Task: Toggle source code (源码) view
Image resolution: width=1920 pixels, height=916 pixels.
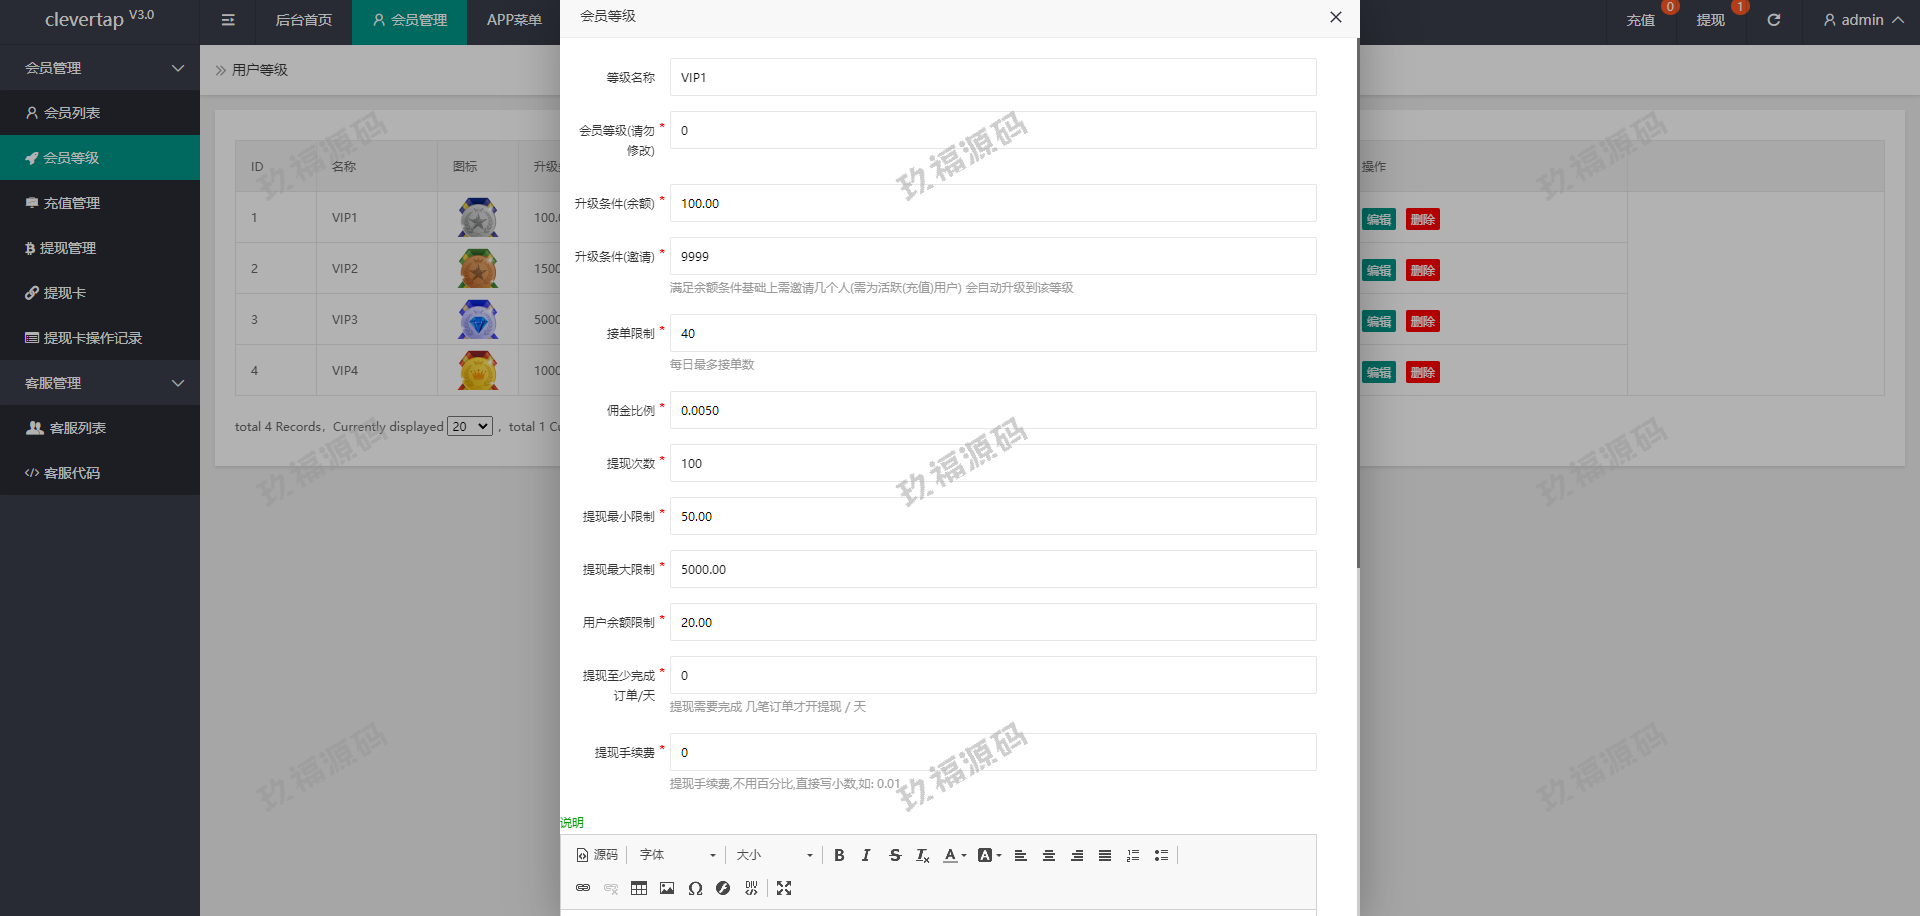Action: tap(597, 855)
